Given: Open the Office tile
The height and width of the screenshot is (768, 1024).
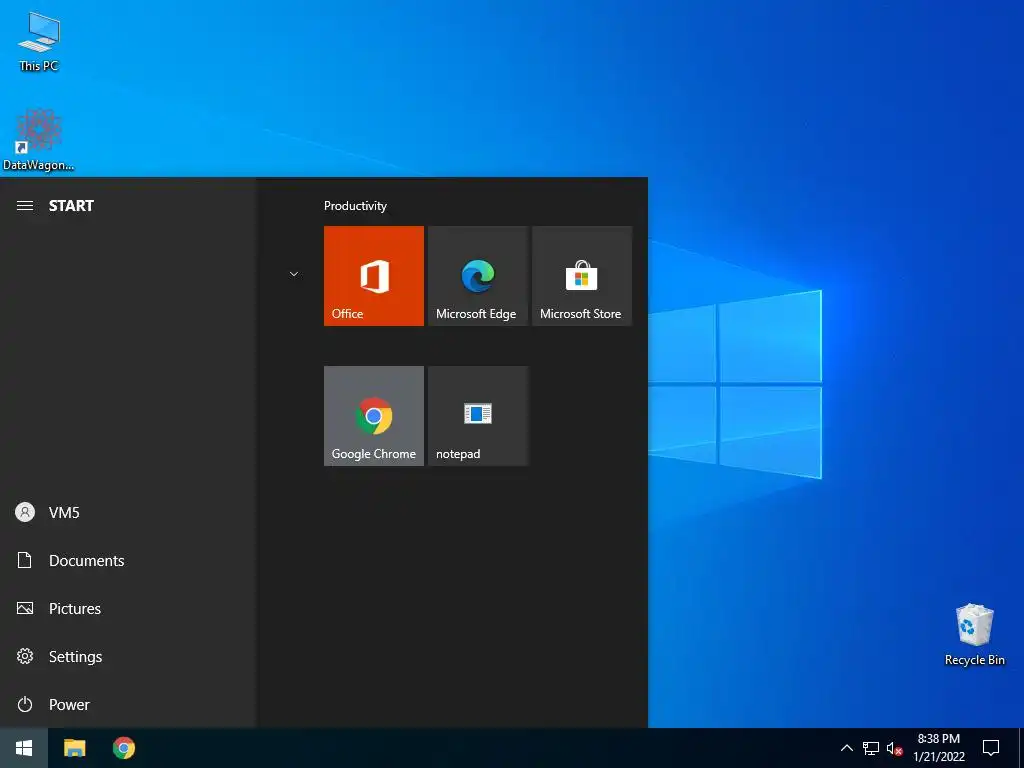Looking at the screenshot, I should [374, 276].
